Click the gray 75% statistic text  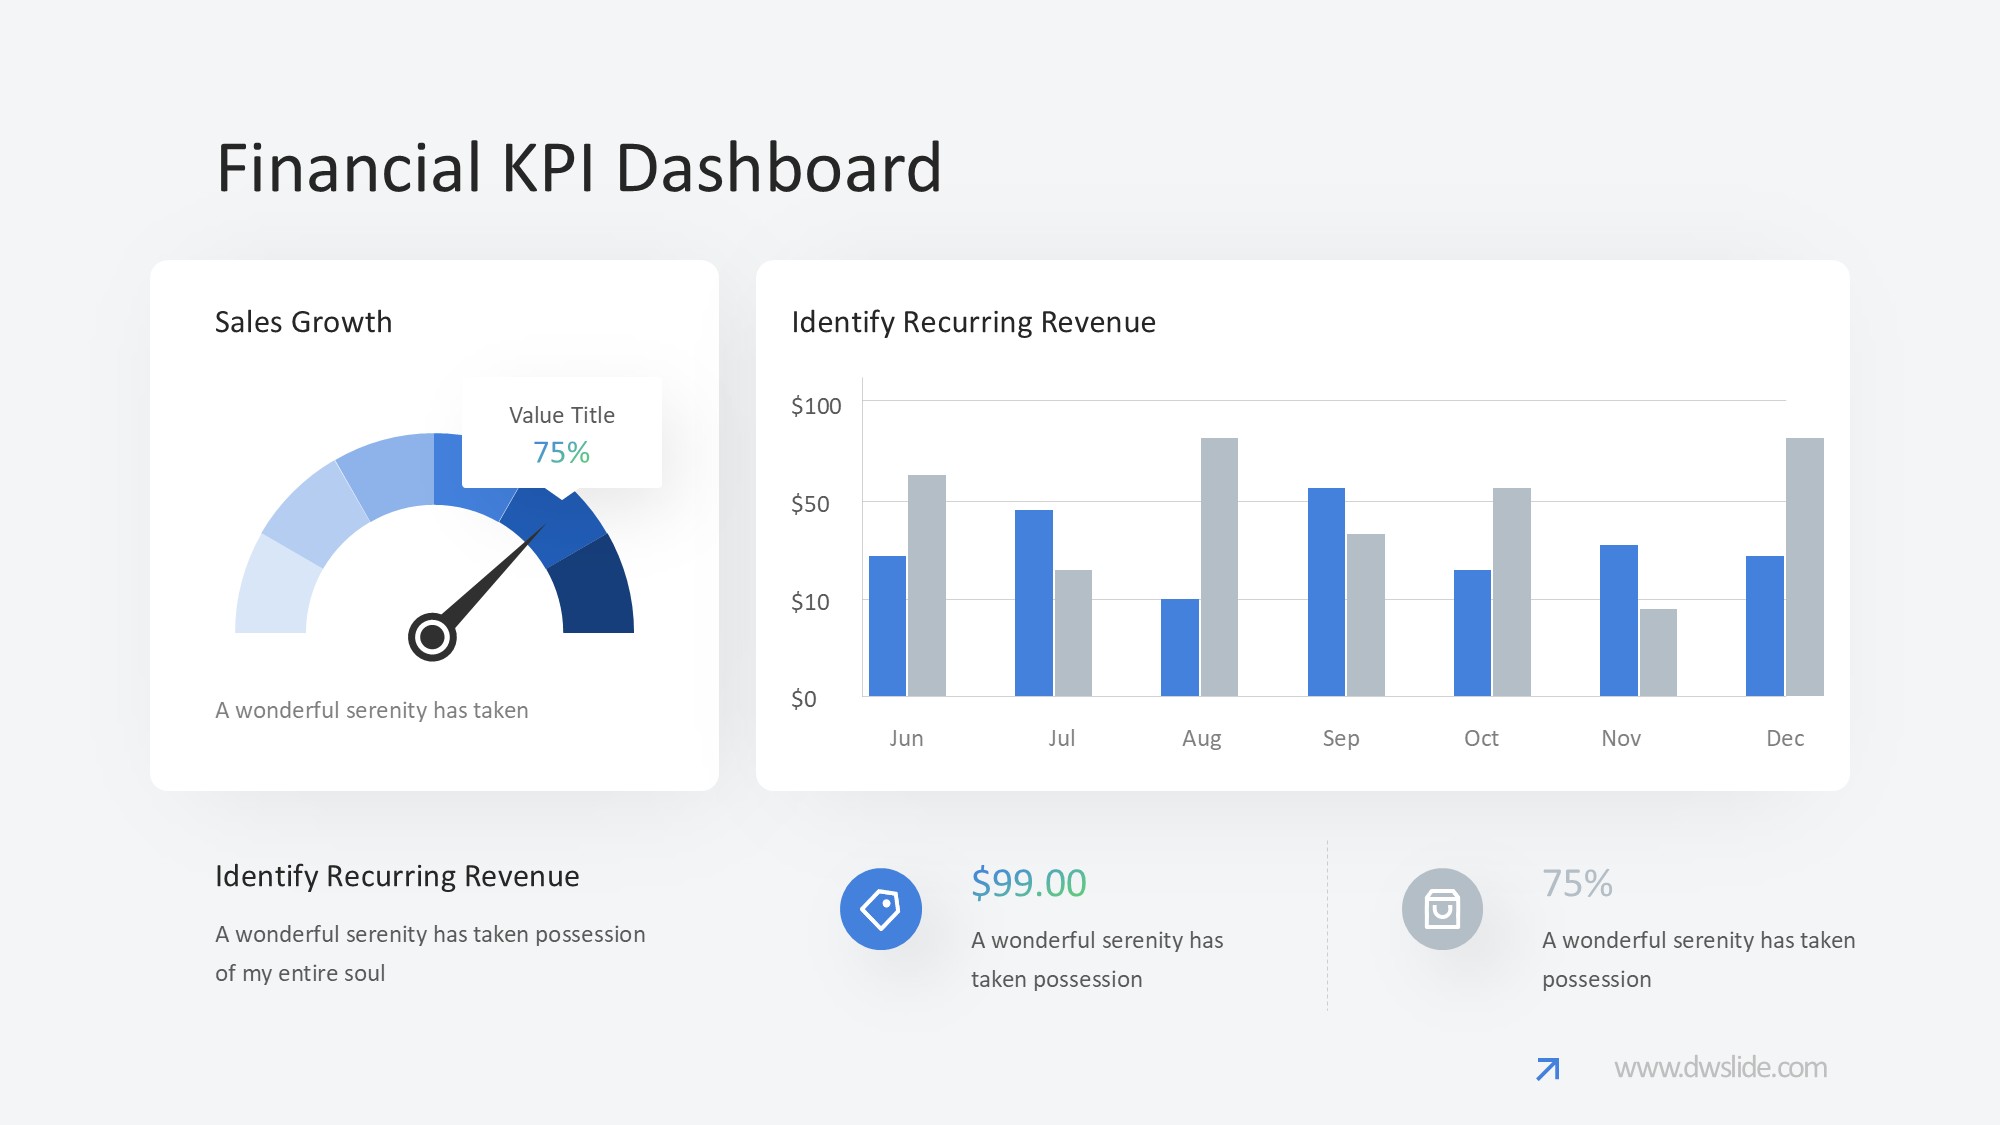tap(1577, 883)
